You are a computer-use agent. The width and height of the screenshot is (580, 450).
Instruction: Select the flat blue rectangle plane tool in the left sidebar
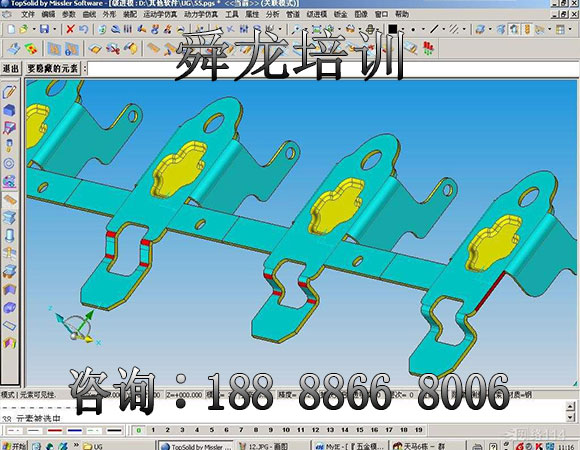(9, 325)
